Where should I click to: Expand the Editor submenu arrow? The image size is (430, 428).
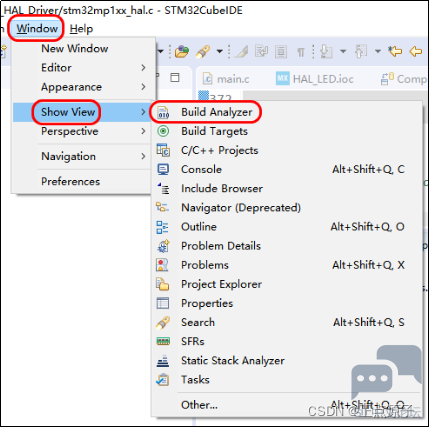pos(143,68)
